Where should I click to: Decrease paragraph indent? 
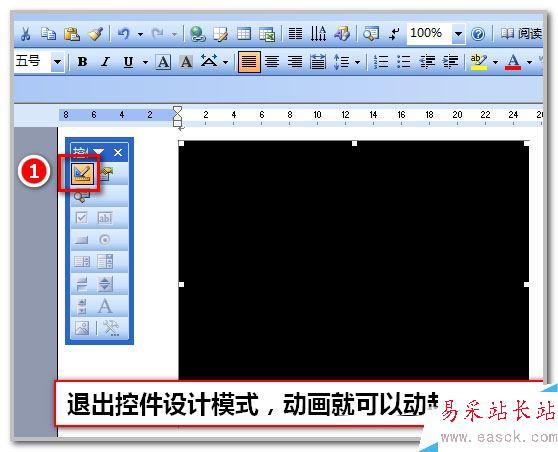[427, 62]
